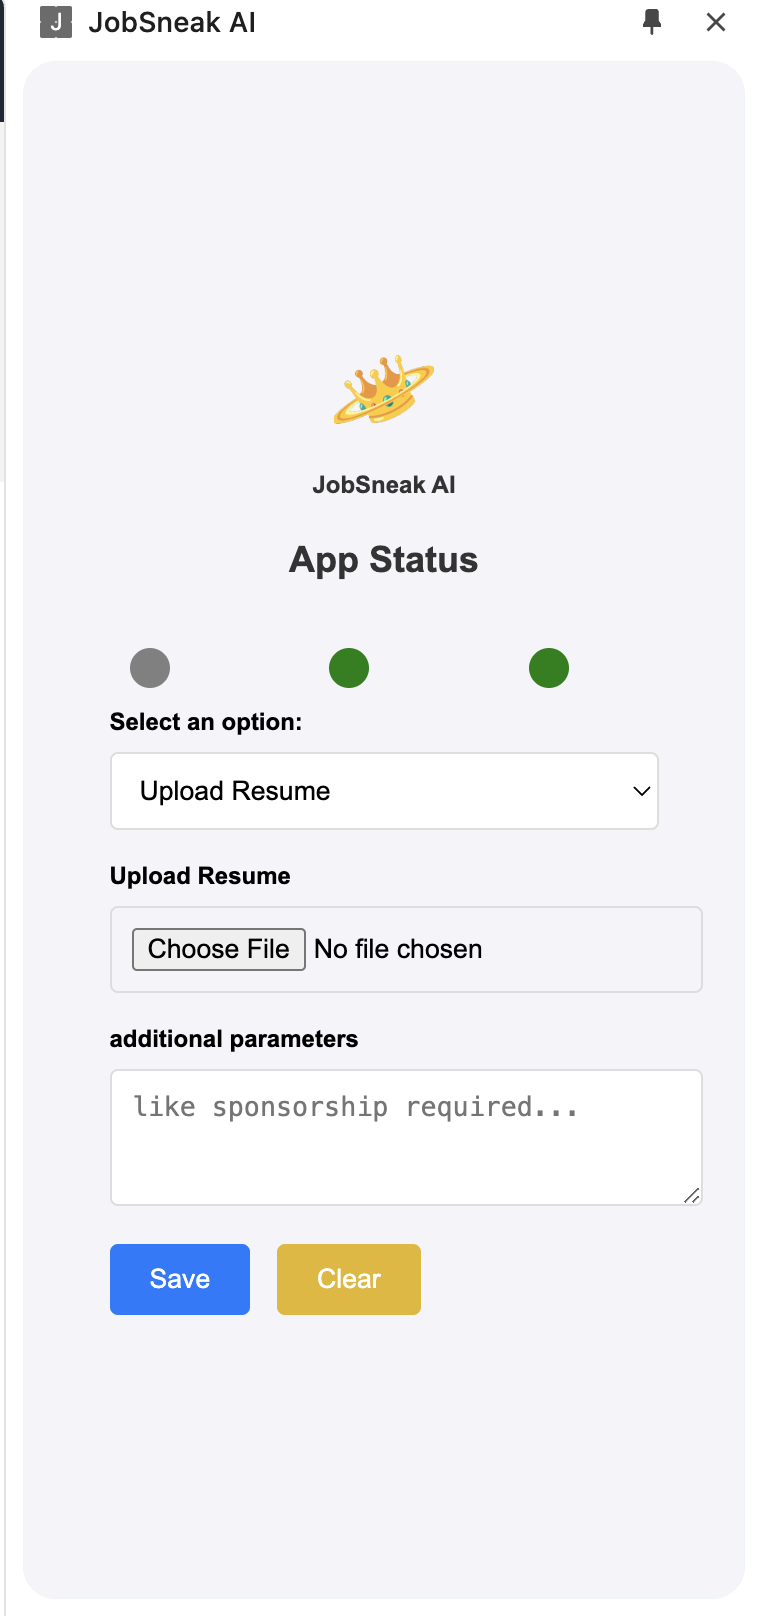
Task: Click the "Select an option:" label
Action: [206, 722]
